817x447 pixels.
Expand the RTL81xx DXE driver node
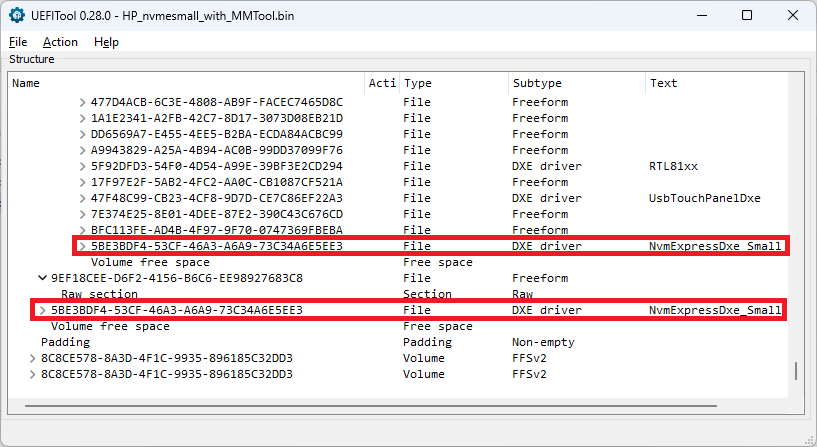coord(83,166)
